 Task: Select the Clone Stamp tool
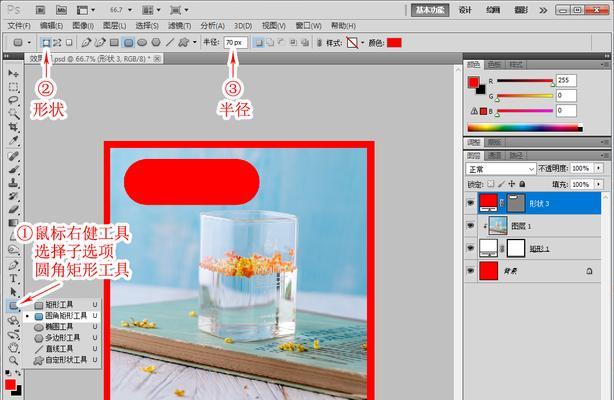pyautogui.click(x=13, y=183)
